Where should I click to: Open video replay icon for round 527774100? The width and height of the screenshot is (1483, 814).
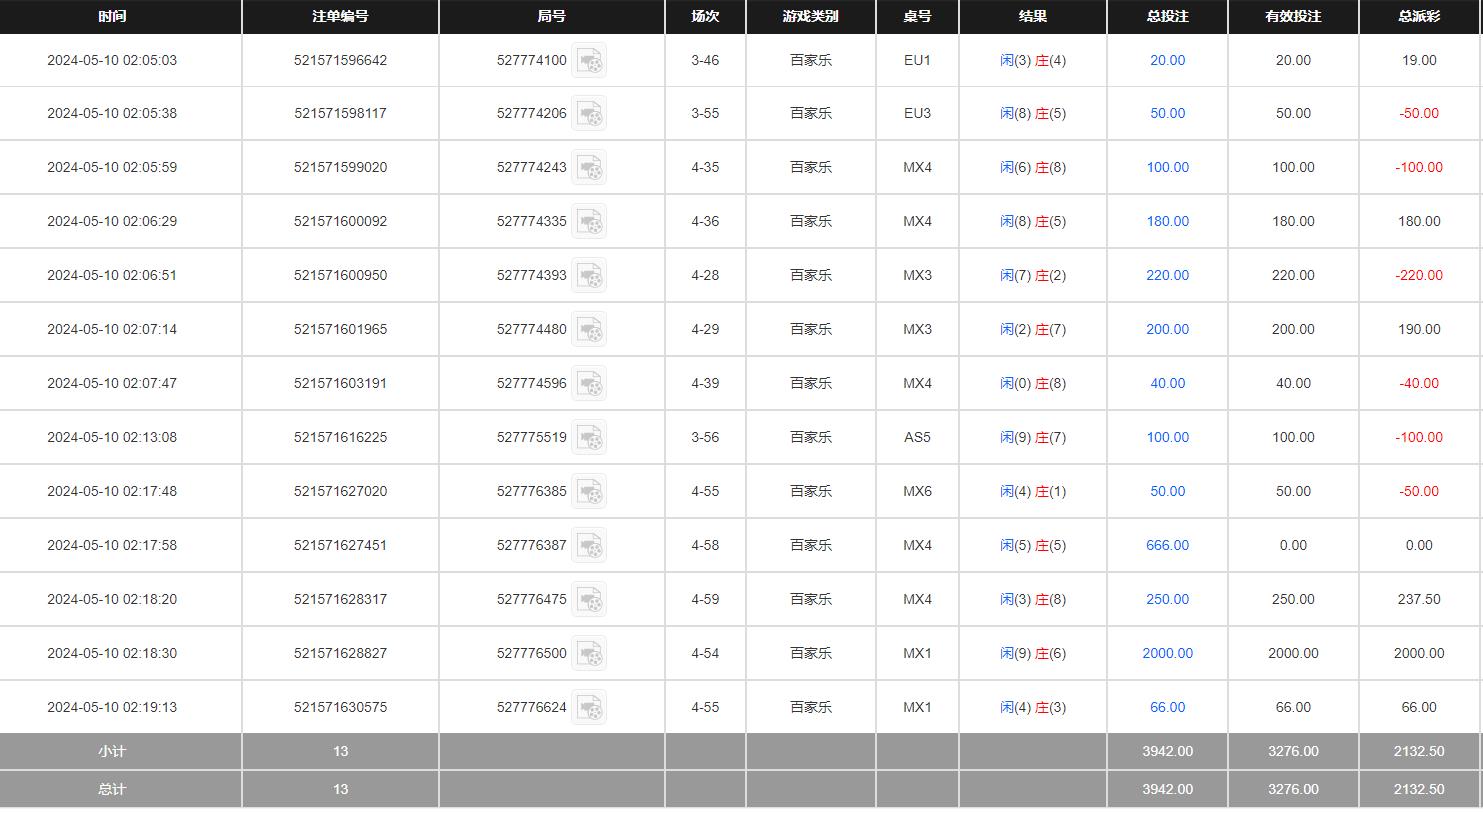click(589, 60)
